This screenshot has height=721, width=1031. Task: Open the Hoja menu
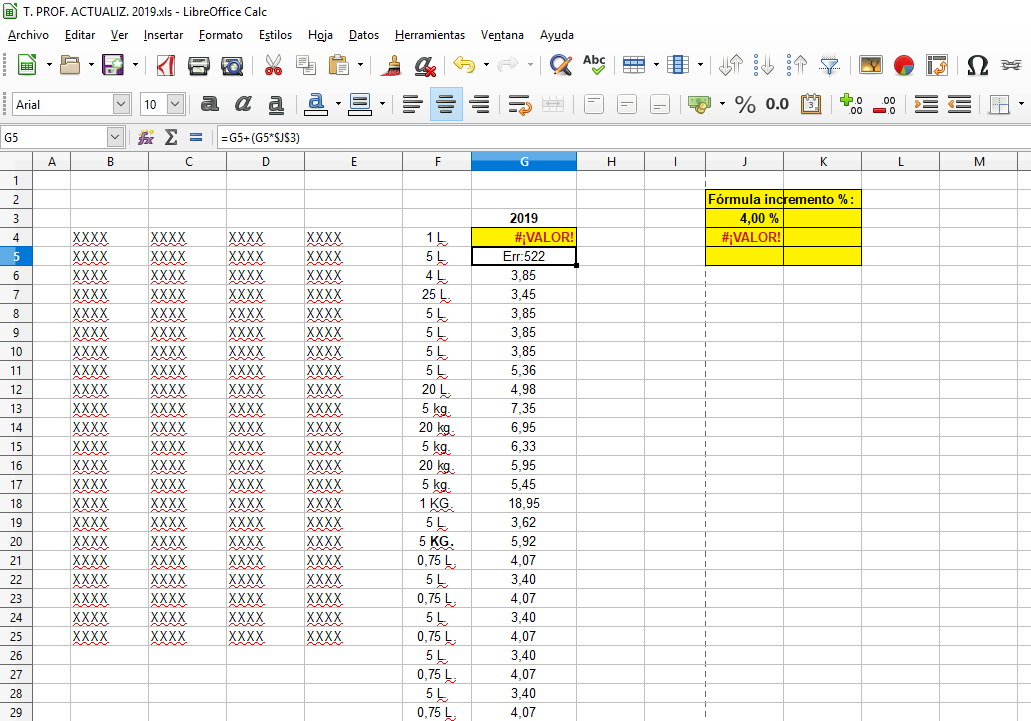click(320, 35)
